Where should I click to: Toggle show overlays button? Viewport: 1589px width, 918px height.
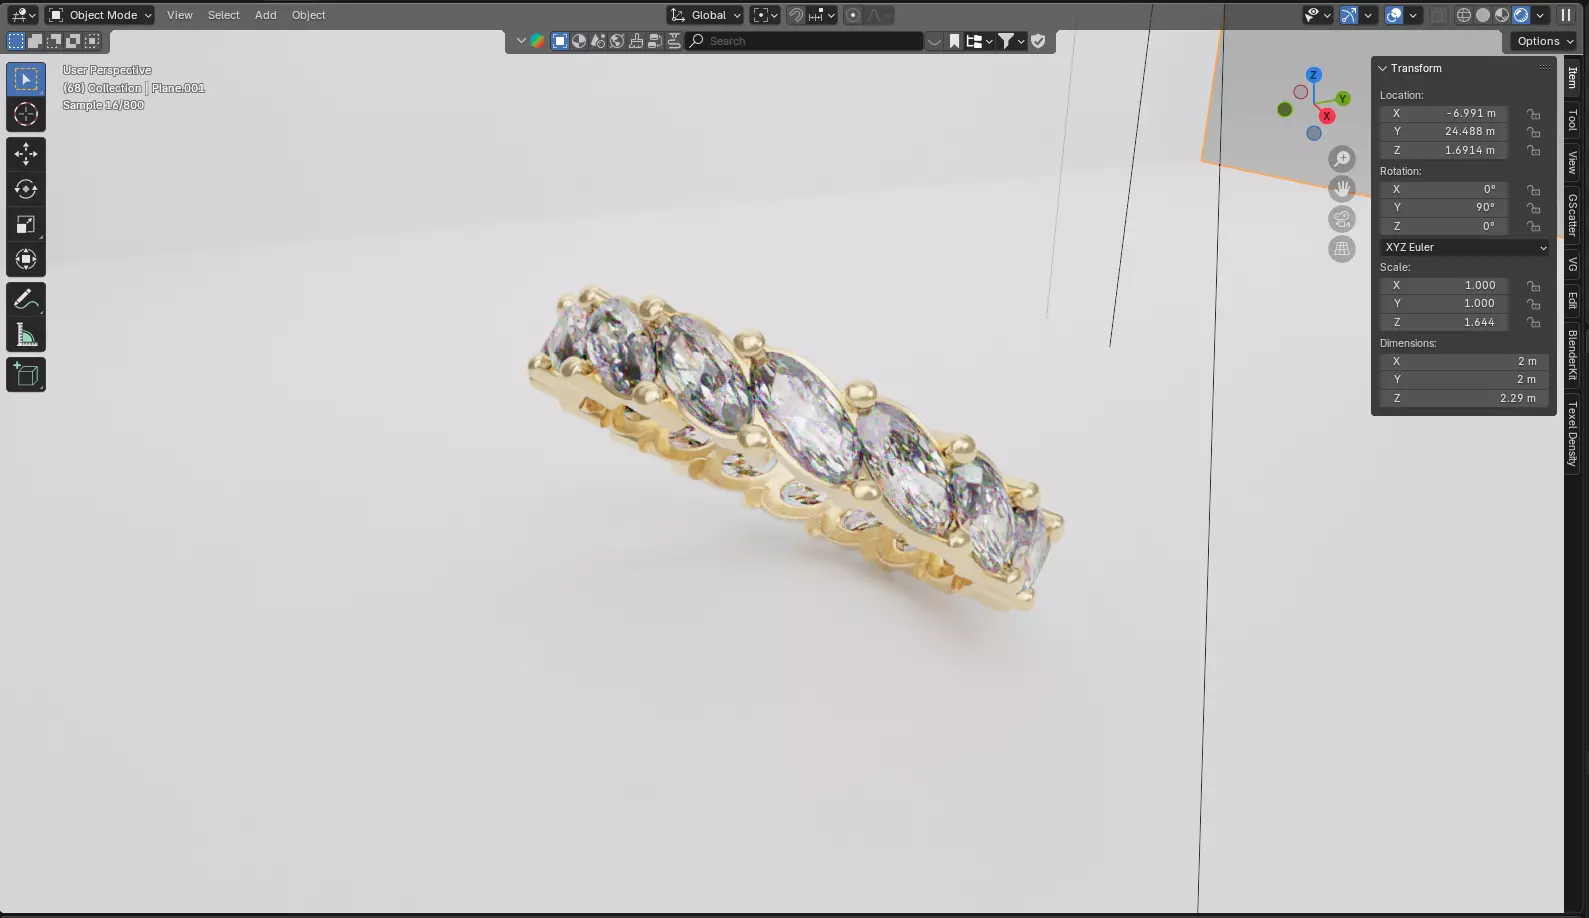[x=1394, y=15]
